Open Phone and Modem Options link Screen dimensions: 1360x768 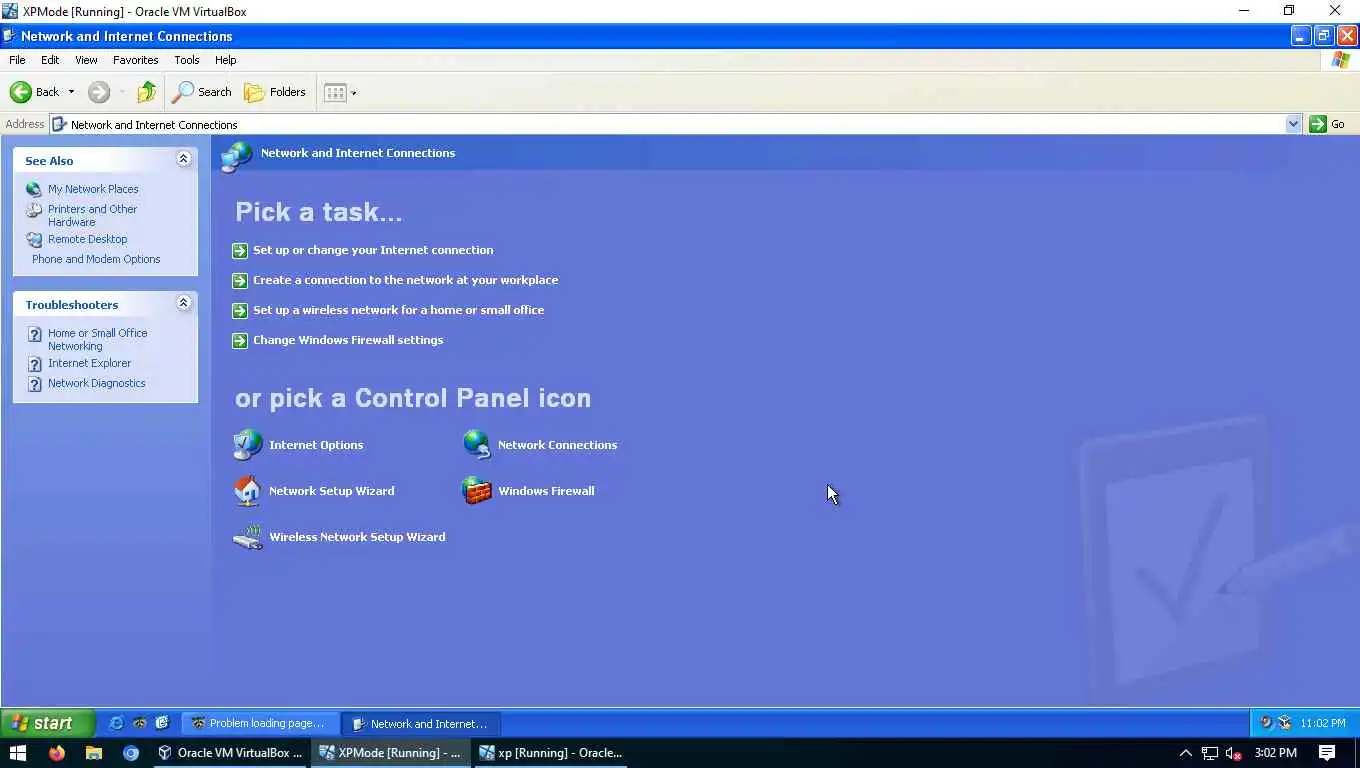[x=96, y=259]
